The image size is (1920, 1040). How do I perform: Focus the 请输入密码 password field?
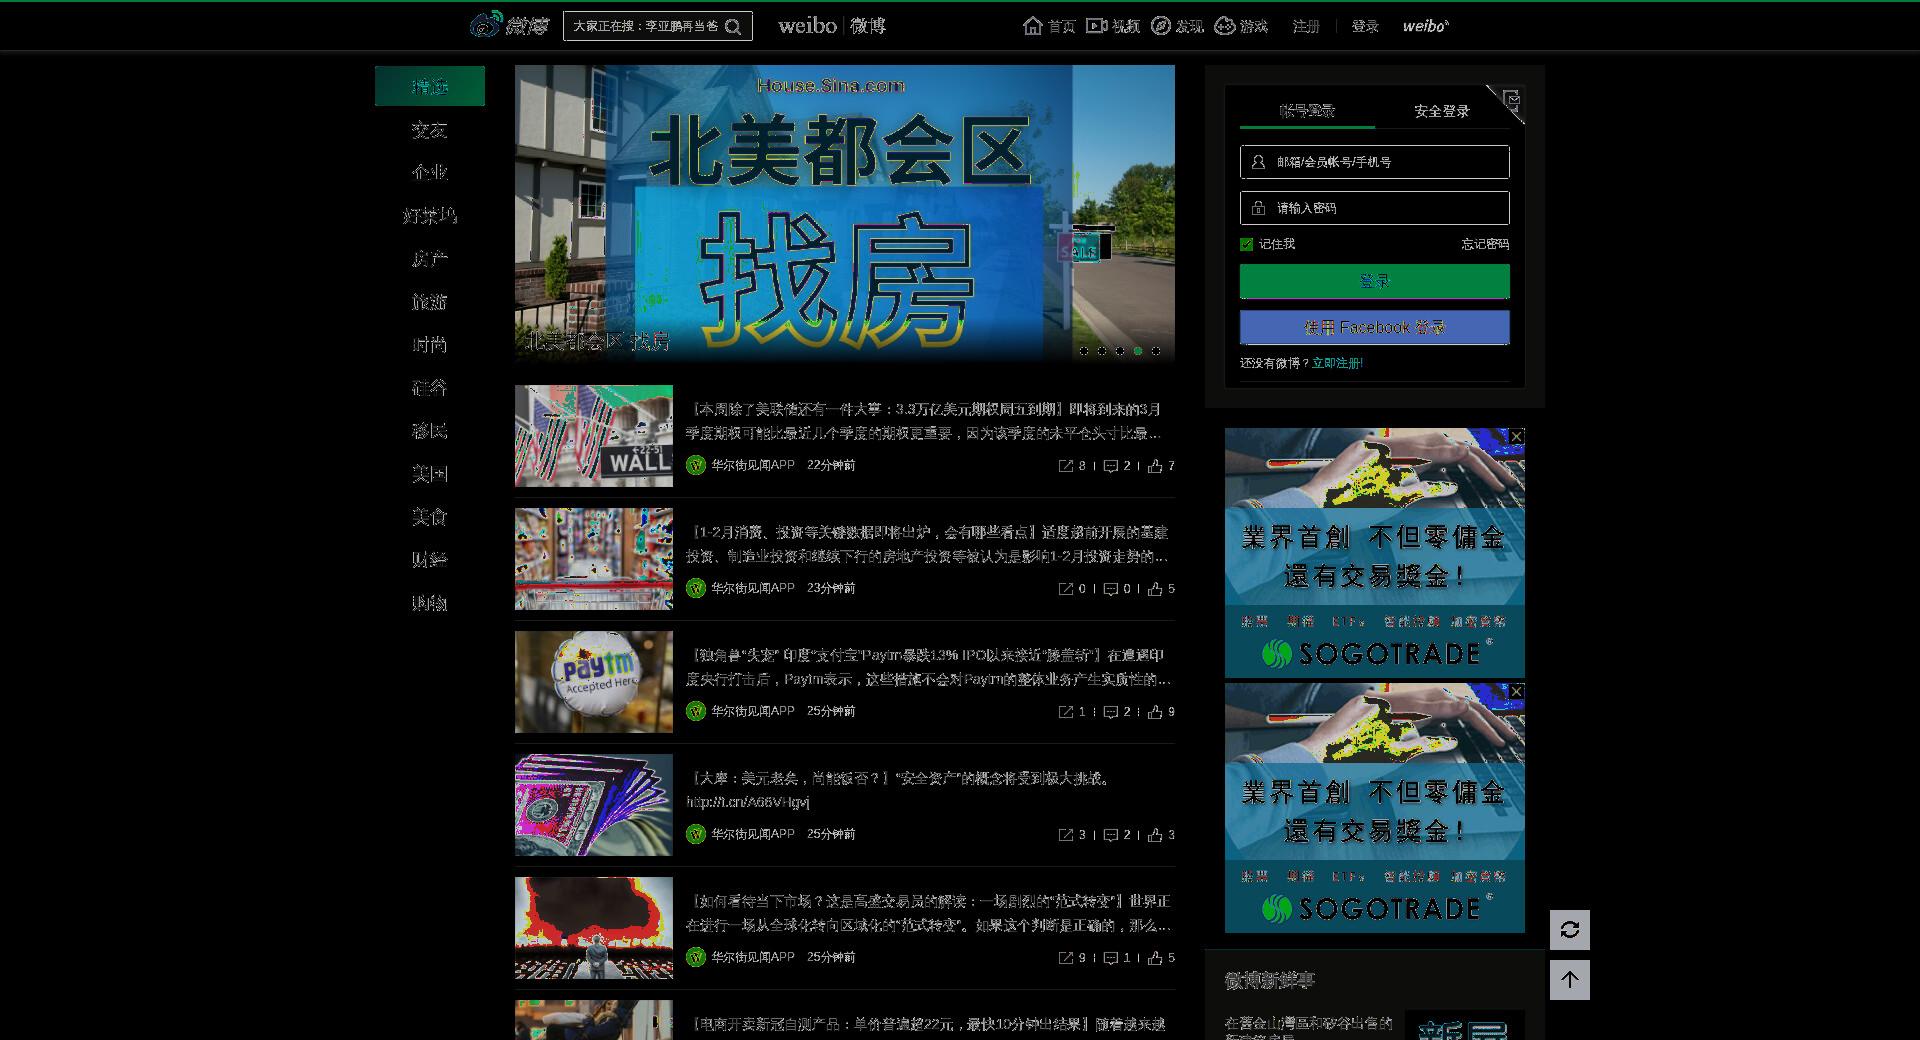(1375, 208)
